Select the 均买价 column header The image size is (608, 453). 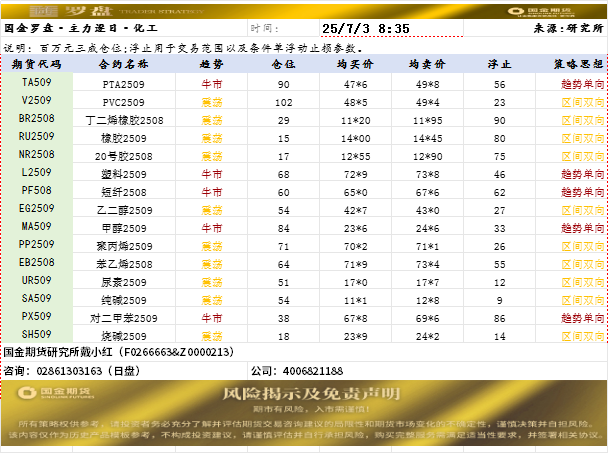(355, 64)
